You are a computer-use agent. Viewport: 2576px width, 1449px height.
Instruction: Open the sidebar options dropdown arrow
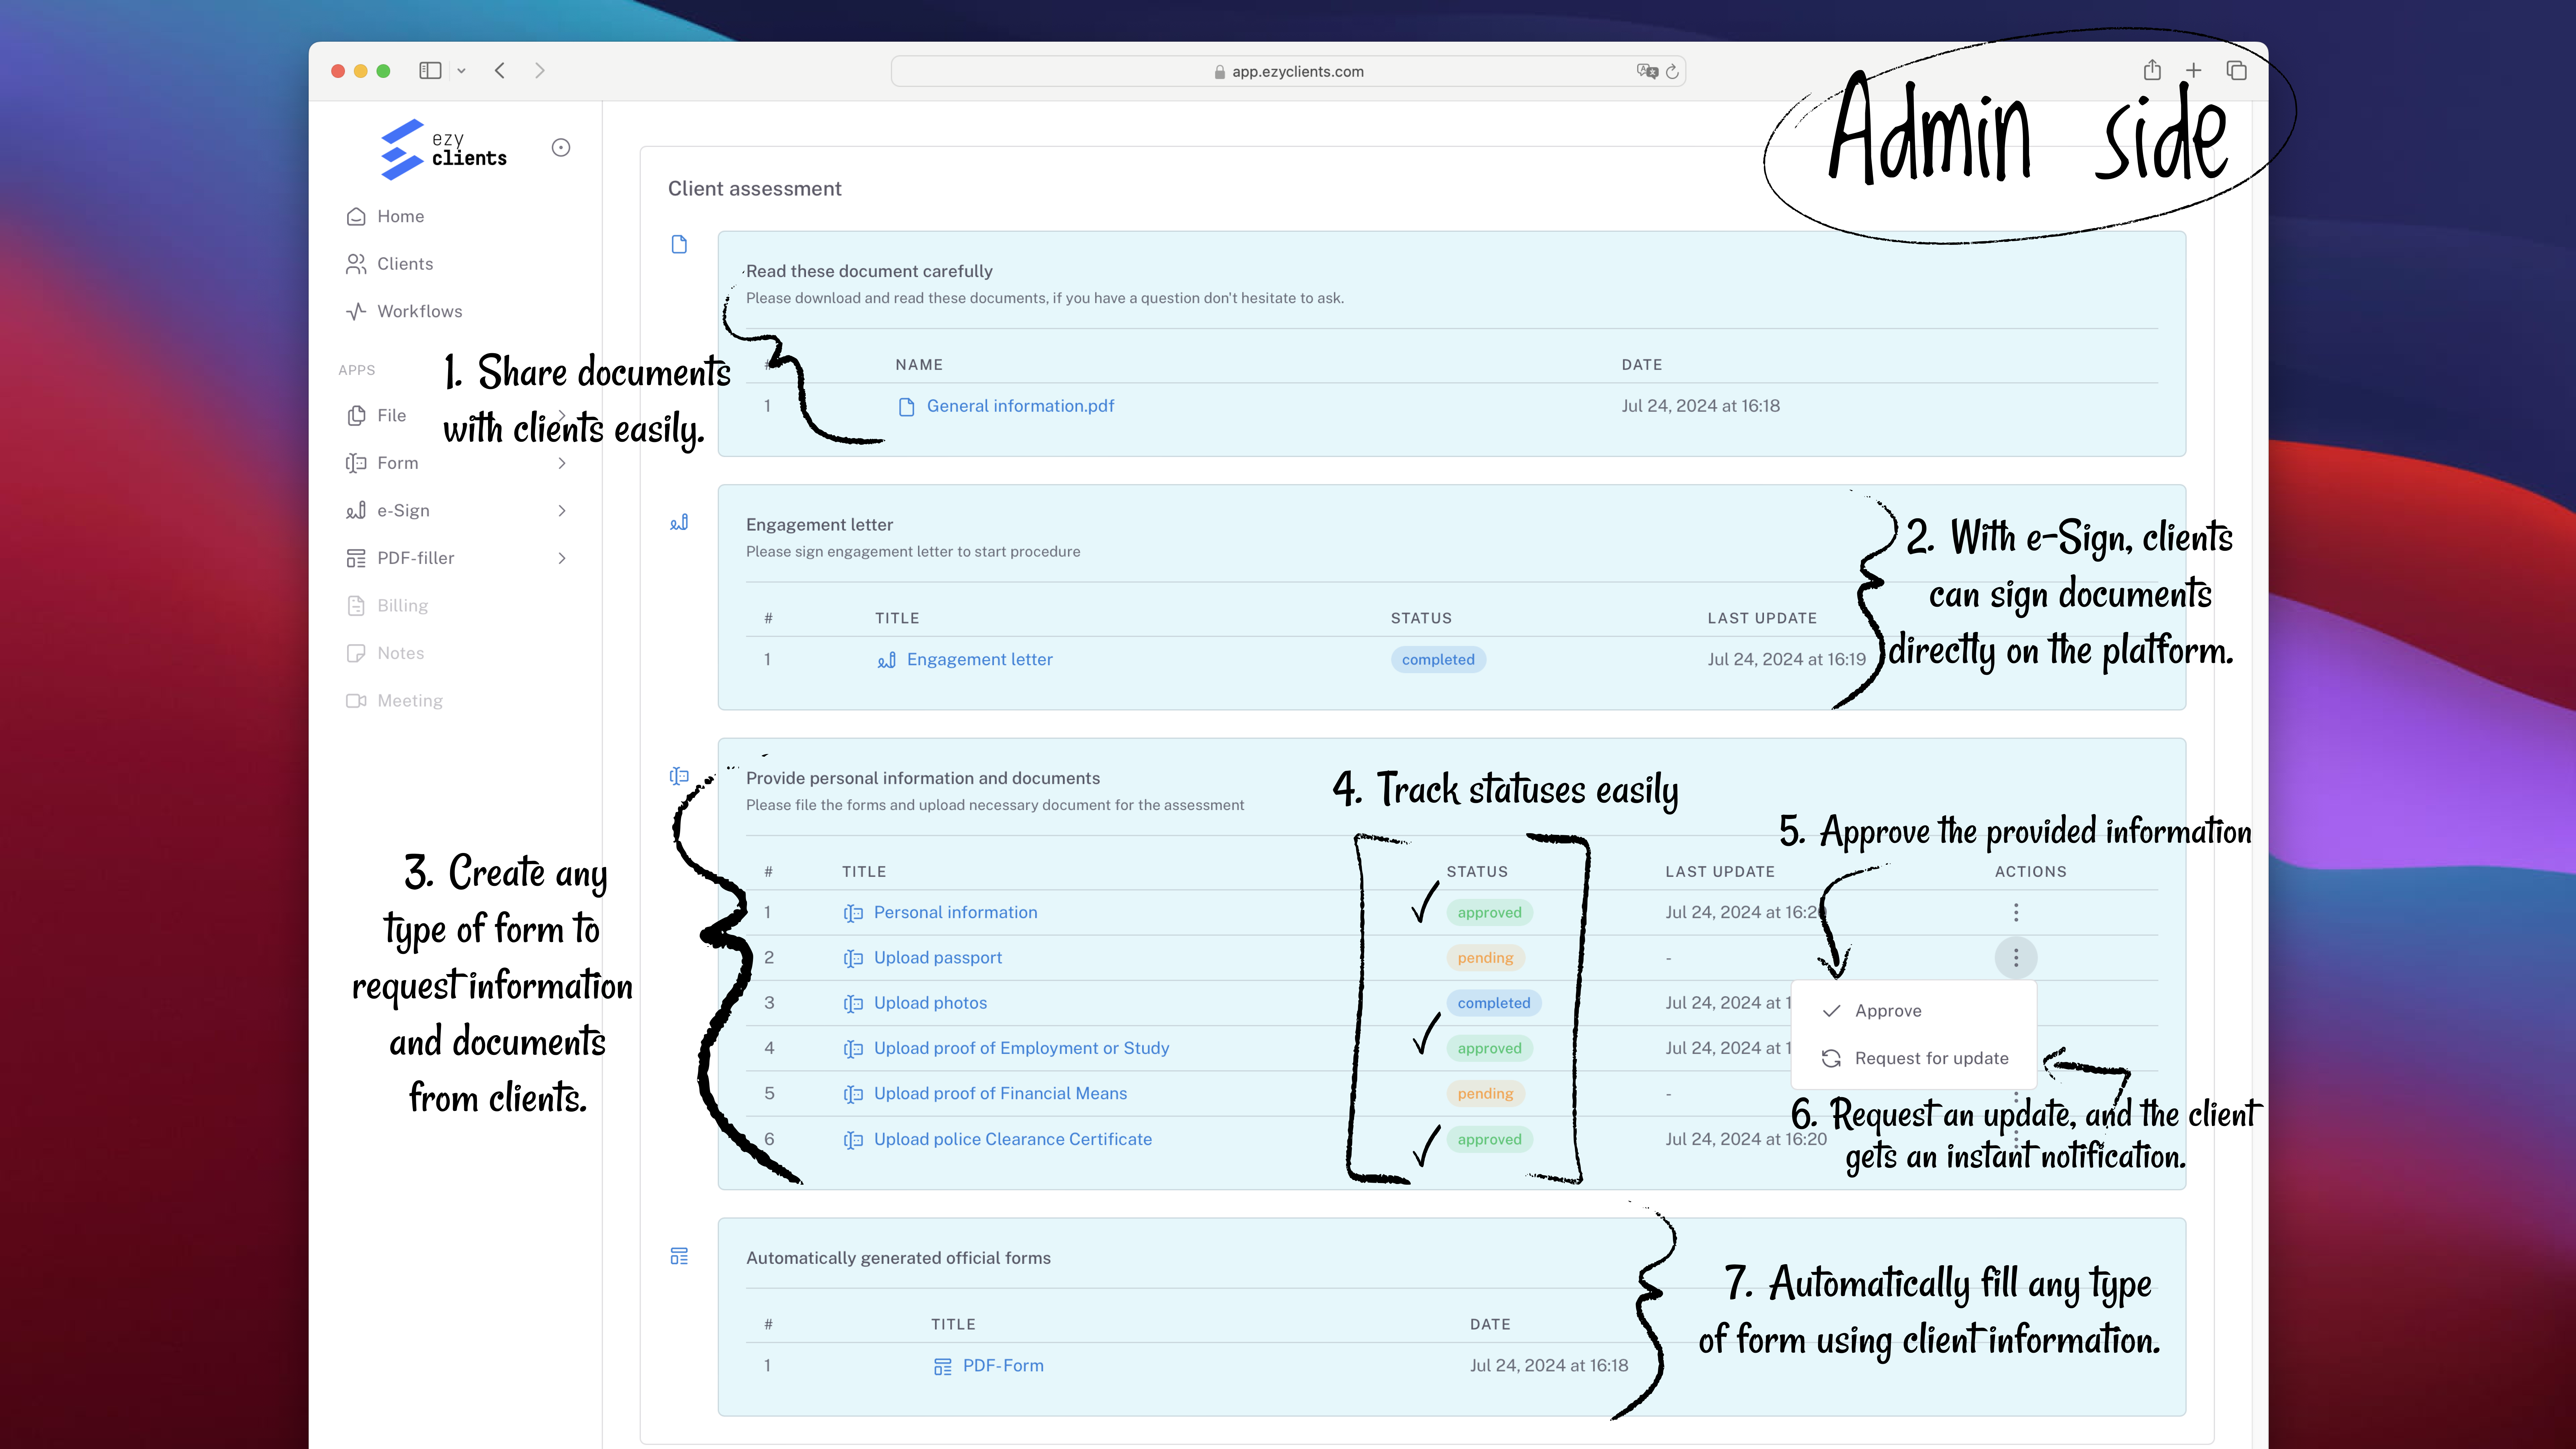tap(461, 71)
